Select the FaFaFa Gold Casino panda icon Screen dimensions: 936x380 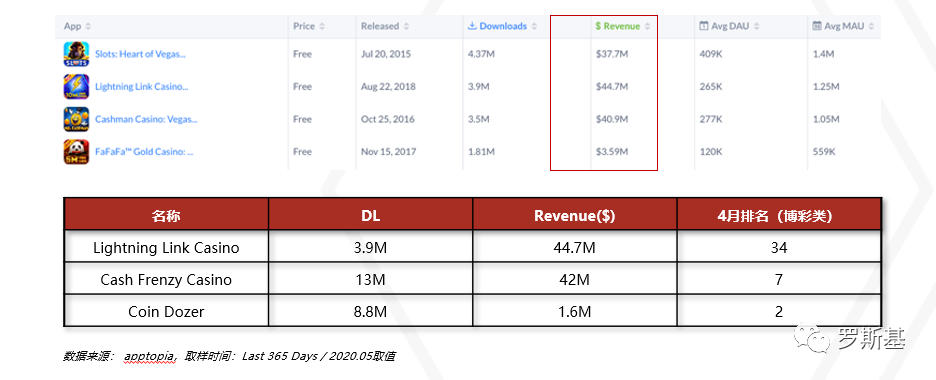click(76, 152)
